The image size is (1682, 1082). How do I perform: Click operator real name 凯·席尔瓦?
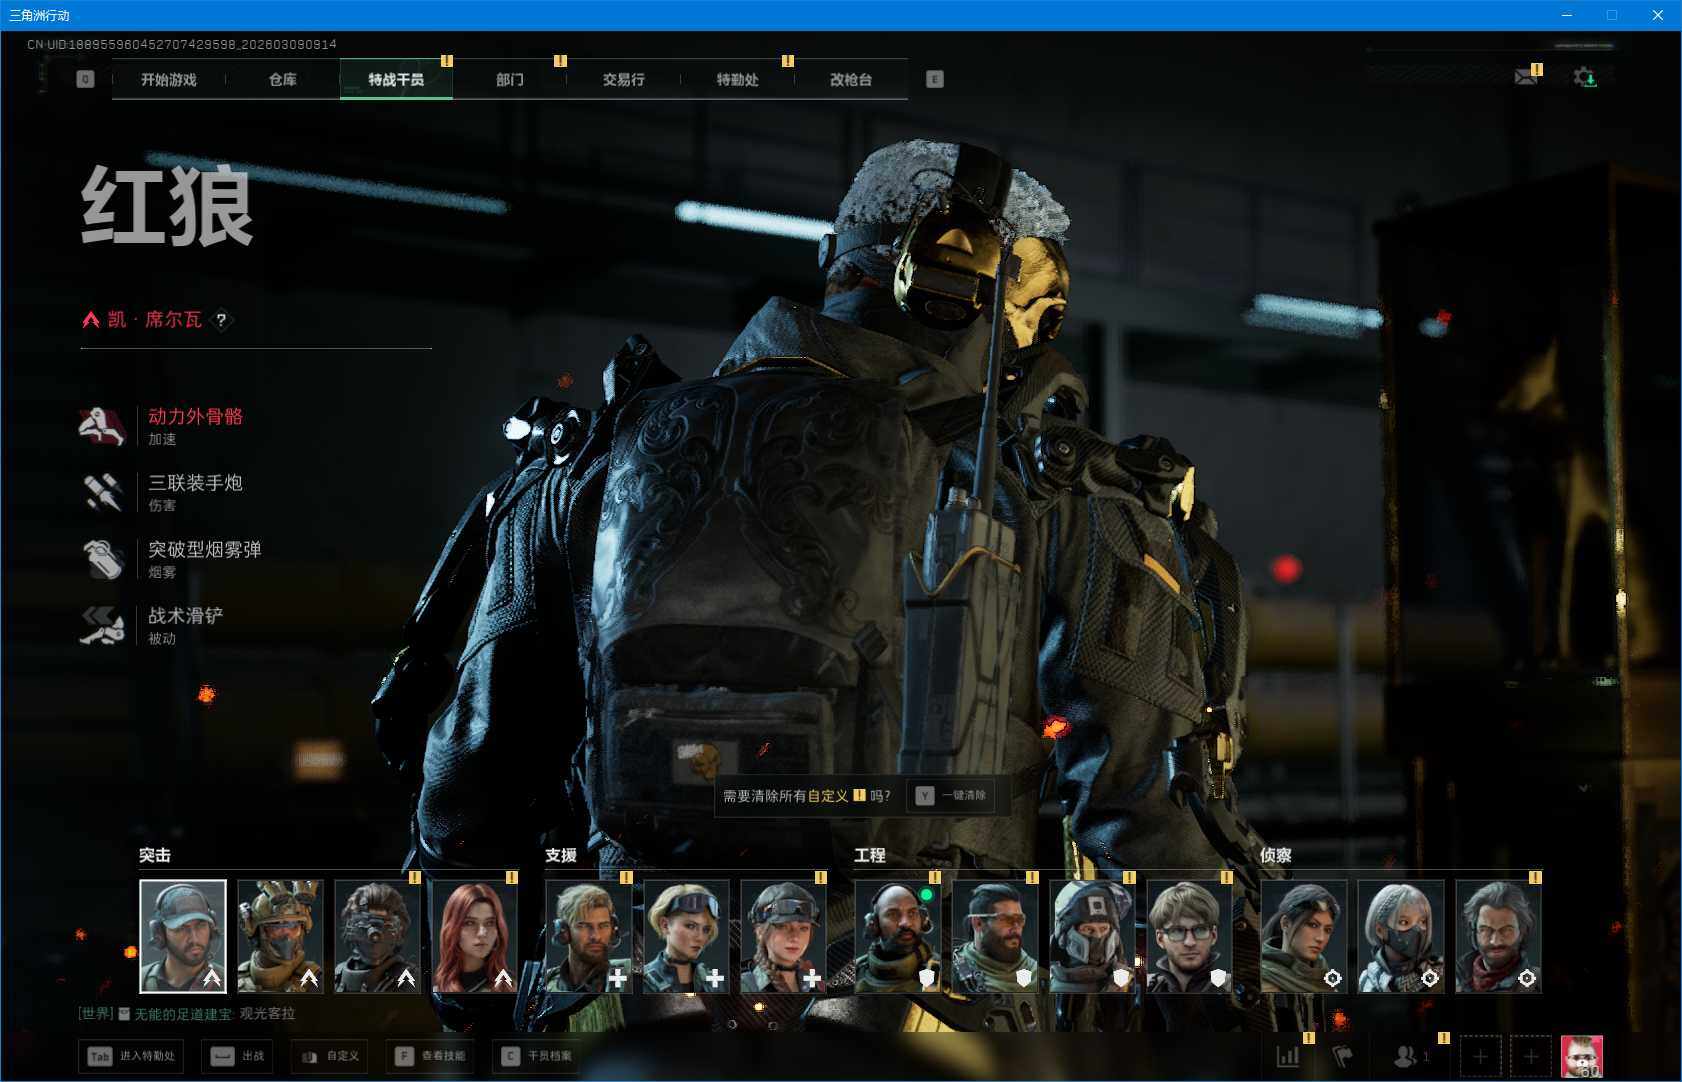coord(154,320)
